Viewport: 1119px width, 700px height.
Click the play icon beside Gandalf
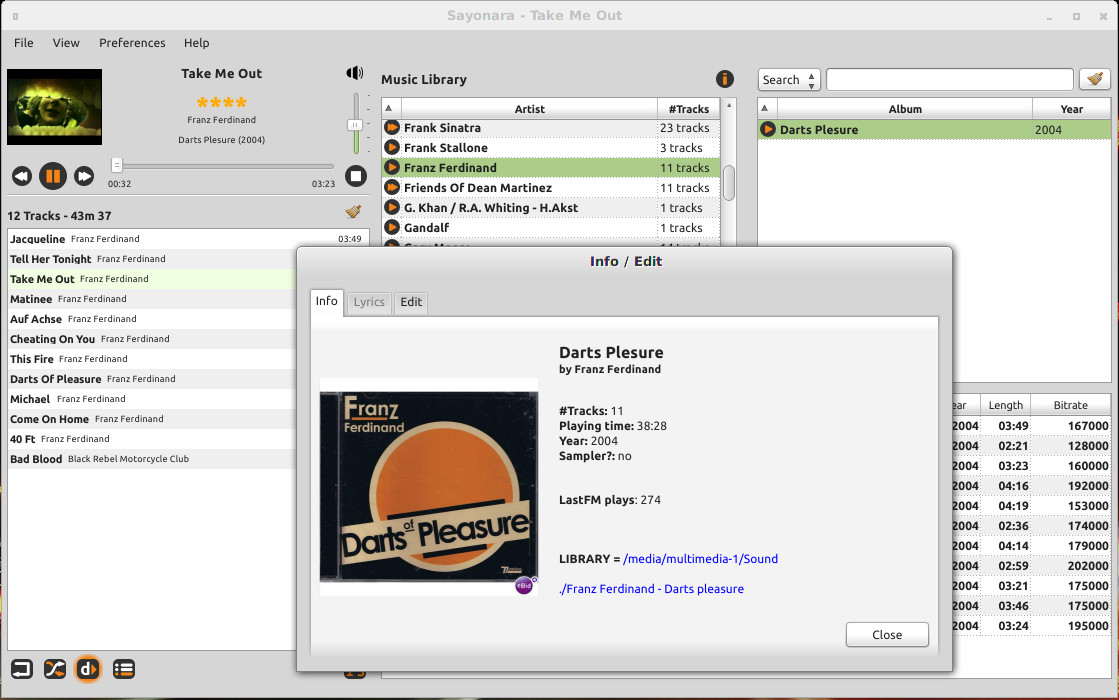(392, 228)
